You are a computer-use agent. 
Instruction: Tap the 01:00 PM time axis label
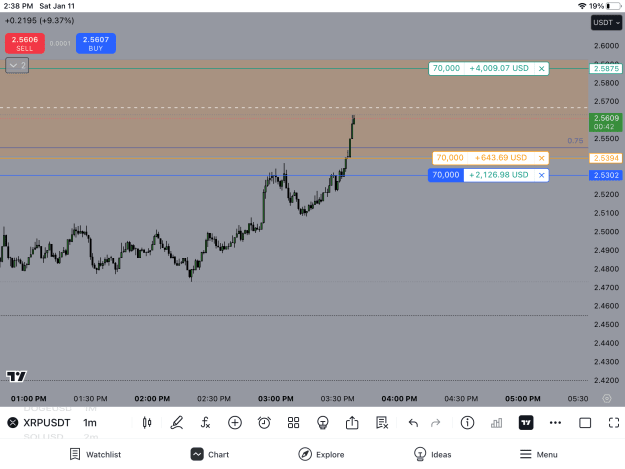point(29,398)
